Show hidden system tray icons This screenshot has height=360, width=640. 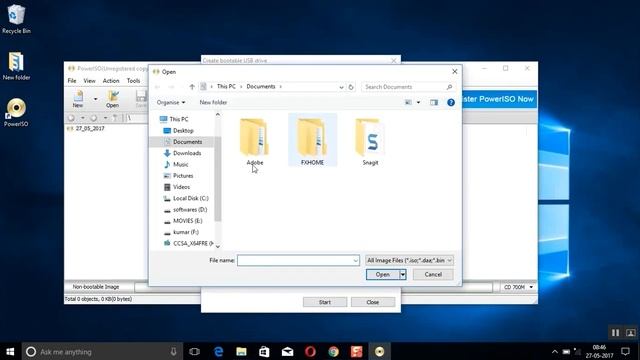click(x=555, y=351)
